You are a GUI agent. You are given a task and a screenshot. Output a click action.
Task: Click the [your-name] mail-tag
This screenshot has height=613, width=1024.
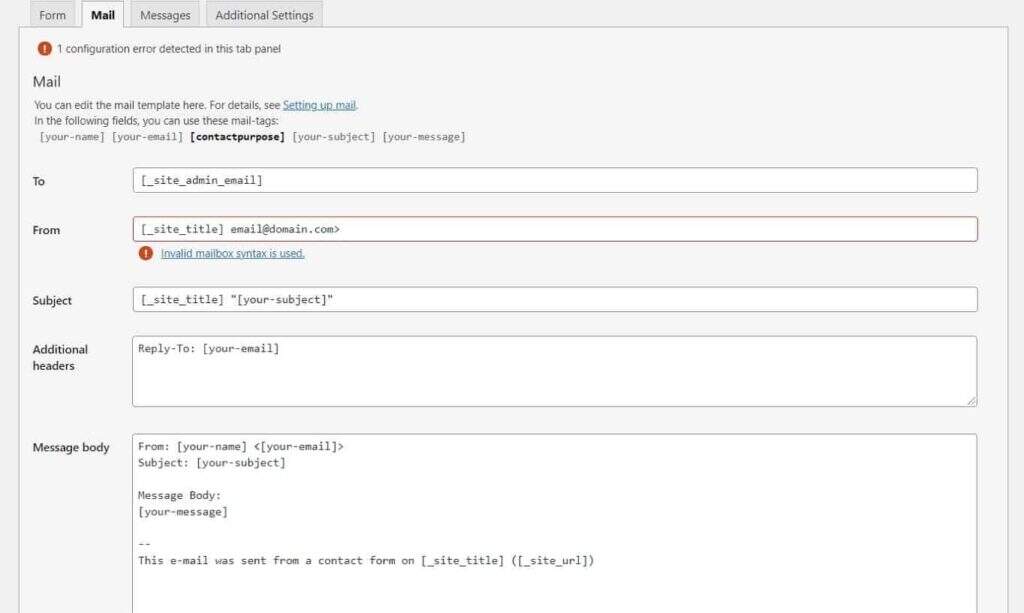pos(72,137)
